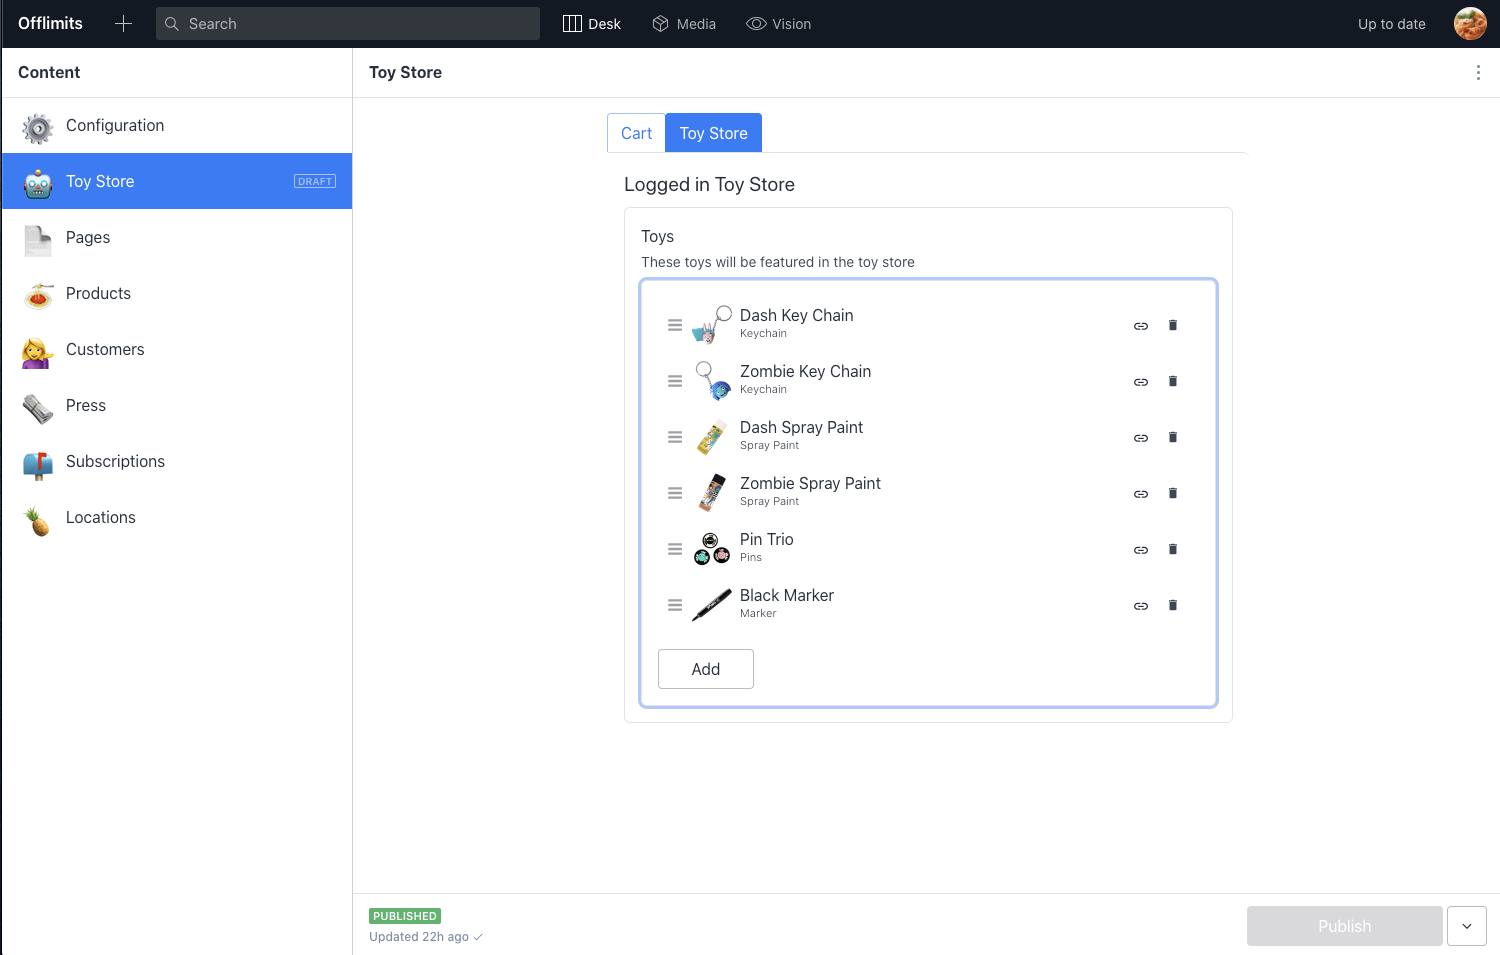Delete the Dash Spray Paint toy
The image size is (1500, 955).
tap(1173, 437)
